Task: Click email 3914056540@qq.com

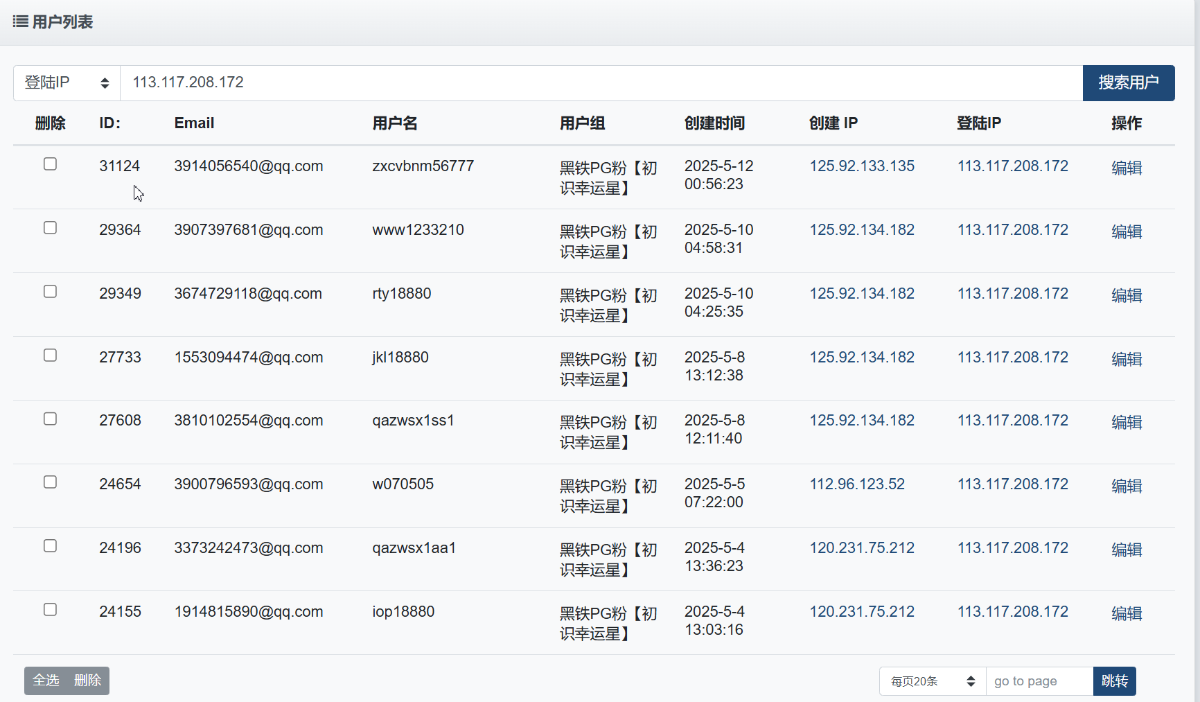Action: (x=248, y=166)
